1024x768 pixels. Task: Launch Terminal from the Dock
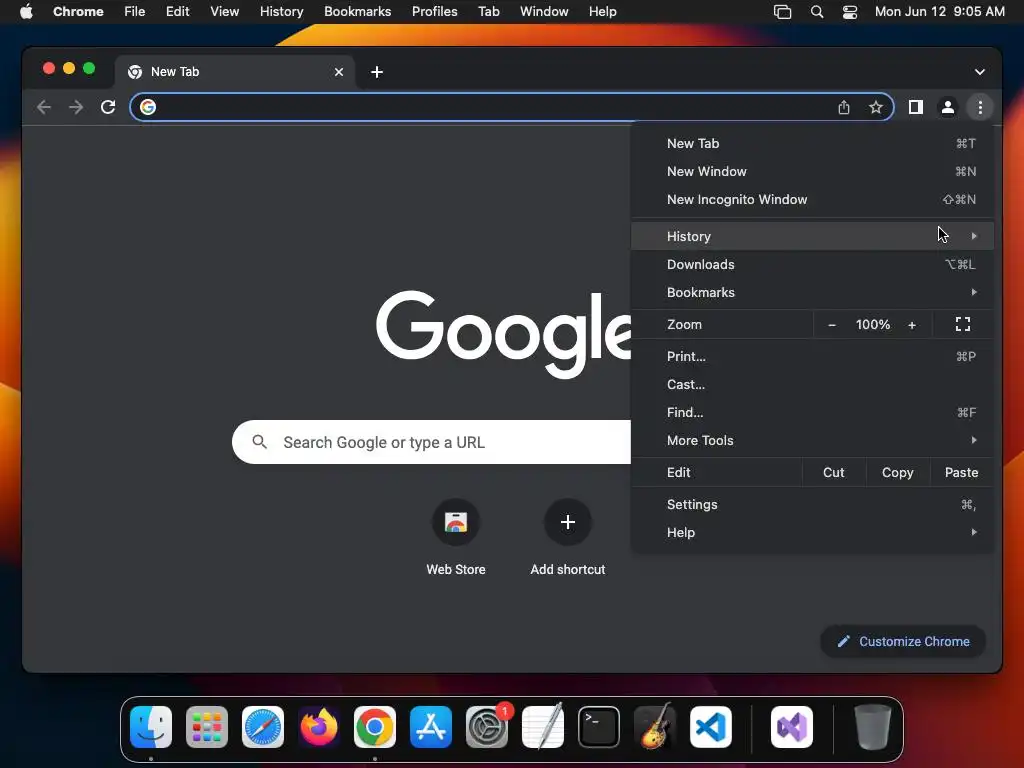[599, 727]
